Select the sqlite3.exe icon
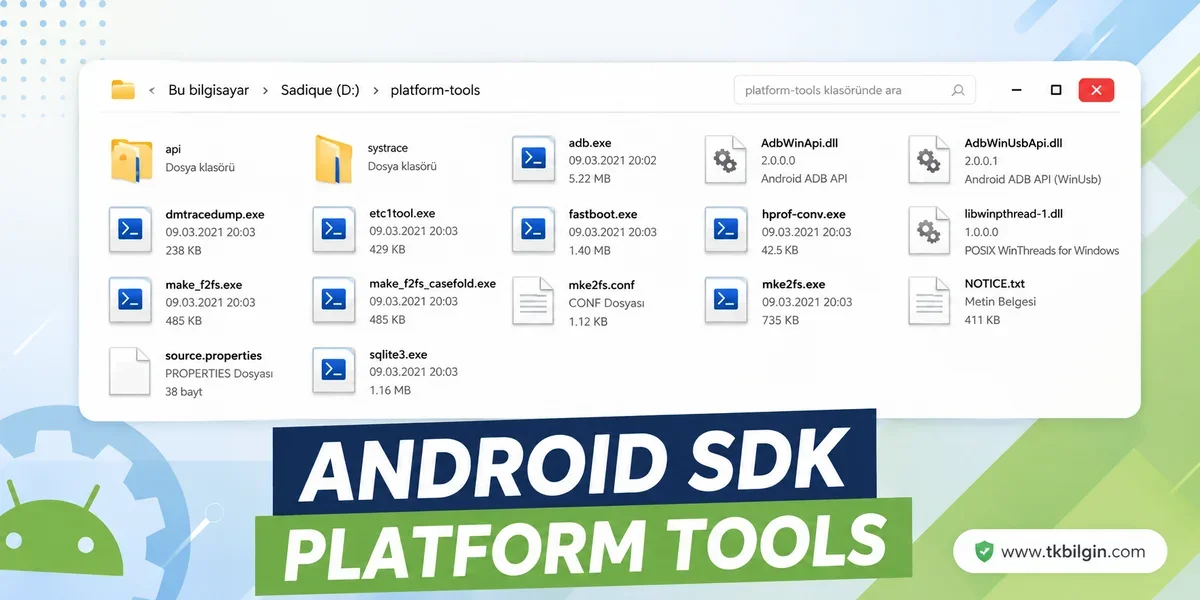Image resolution: width=1200 pixels, height=600 pixels. (334, 370)
